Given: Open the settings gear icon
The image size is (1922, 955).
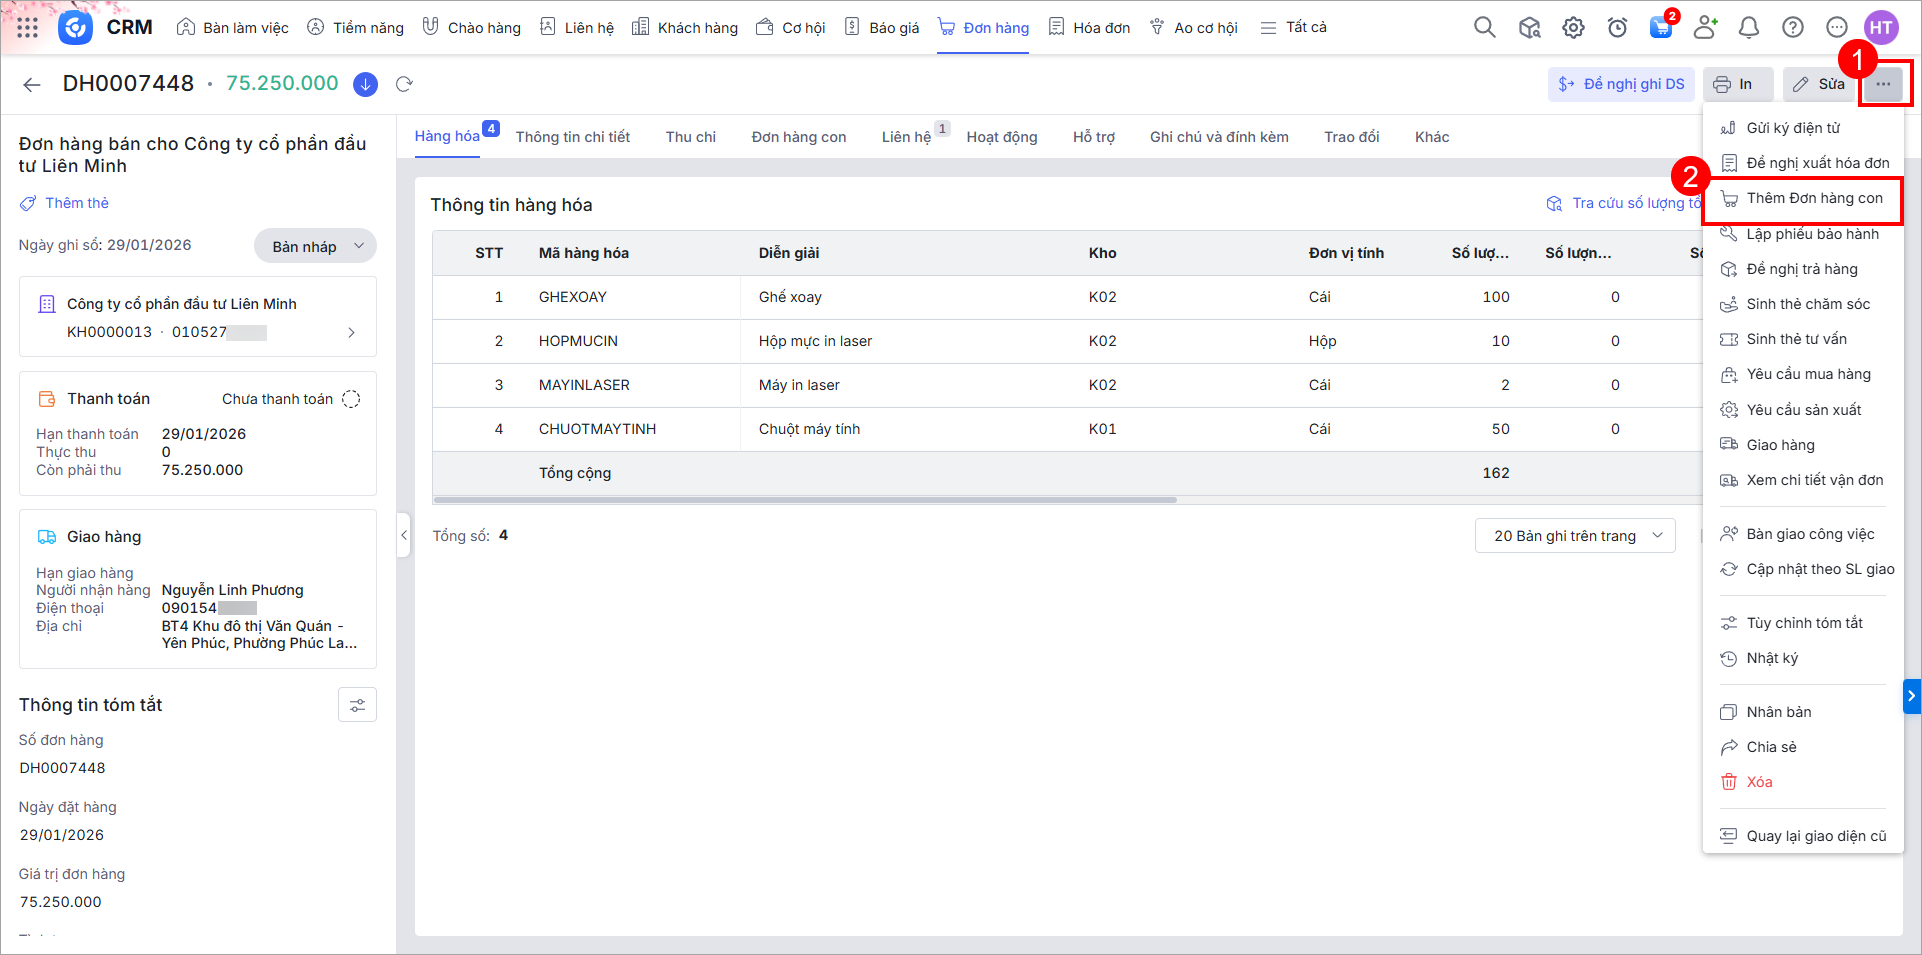Looking at the screenshot, I should 1573,28.
